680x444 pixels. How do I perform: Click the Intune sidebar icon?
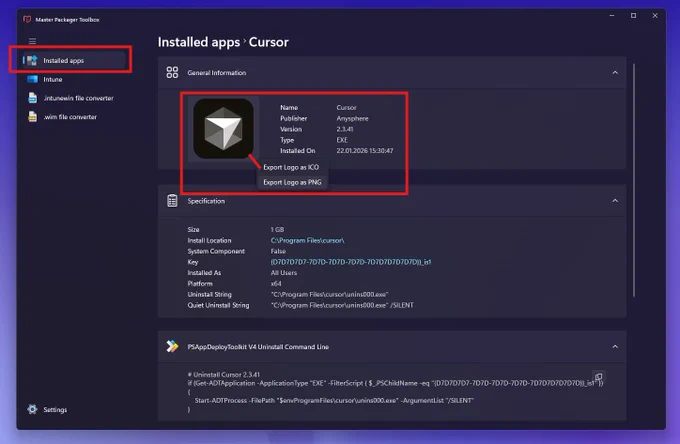click(x=33, y=79)
